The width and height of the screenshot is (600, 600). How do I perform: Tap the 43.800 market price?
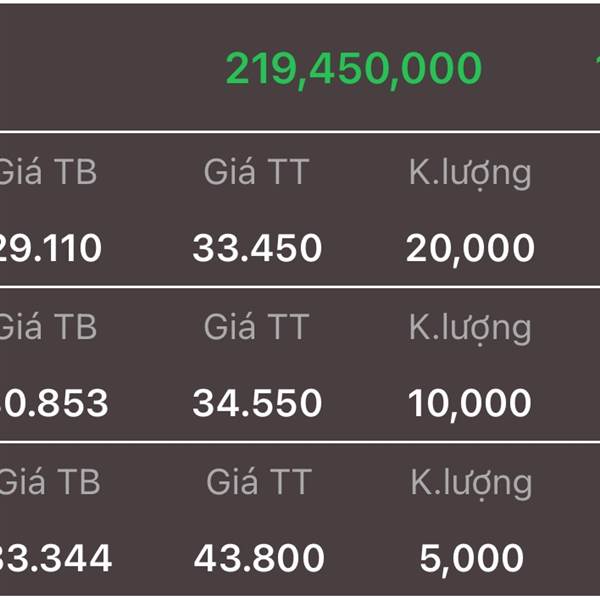click(x=259, y=558)
